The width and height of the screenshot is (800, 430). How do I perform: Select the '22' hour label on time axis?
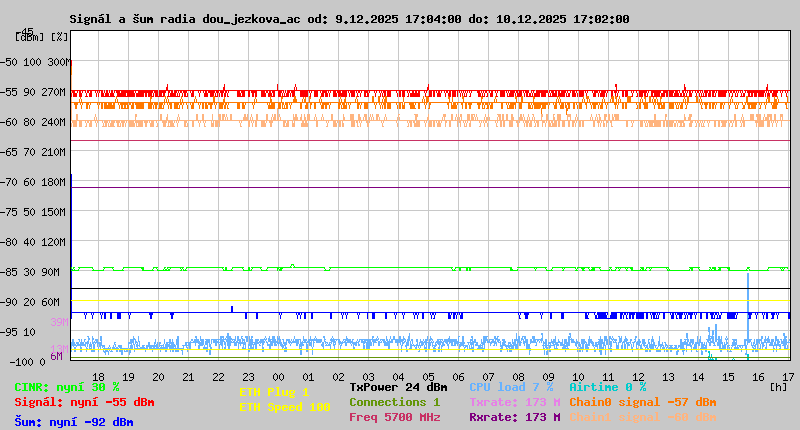pos(218,377)
